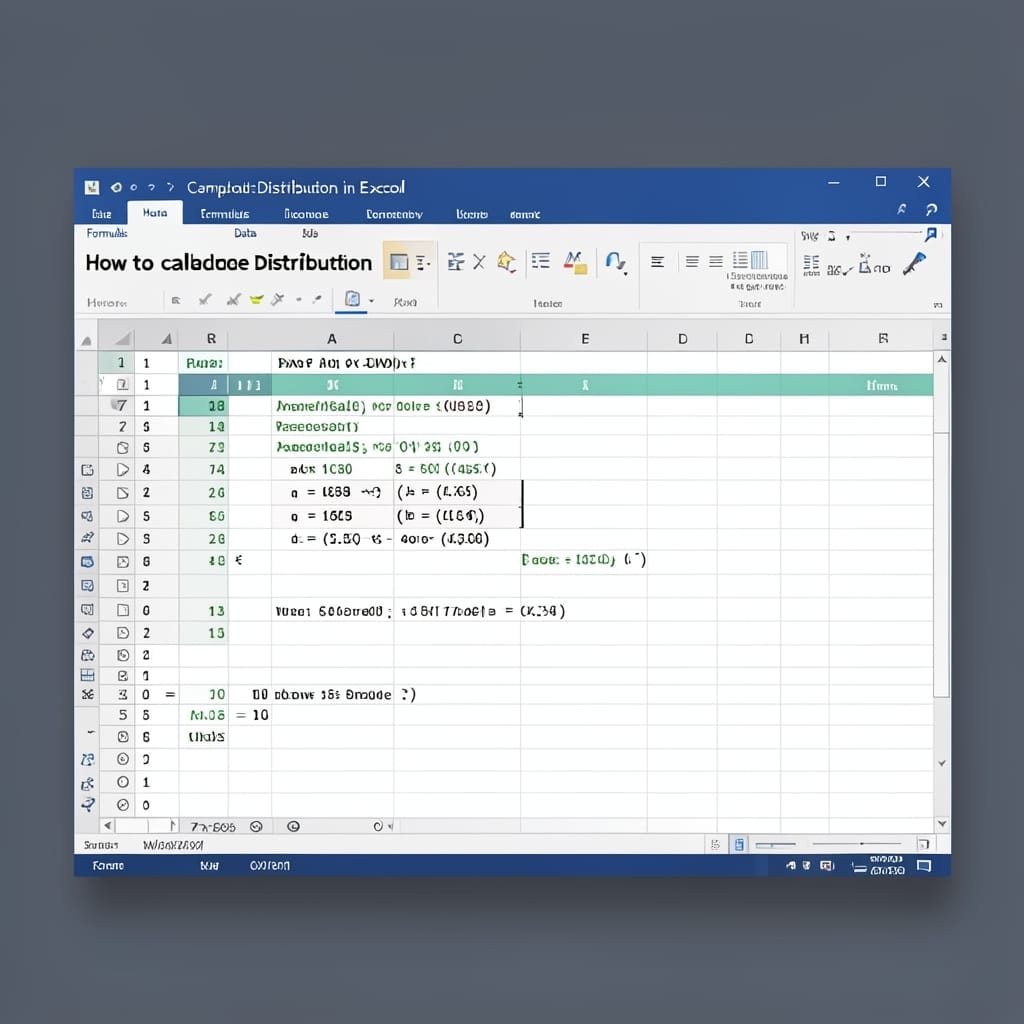Click the font size box showing 5

831,236
